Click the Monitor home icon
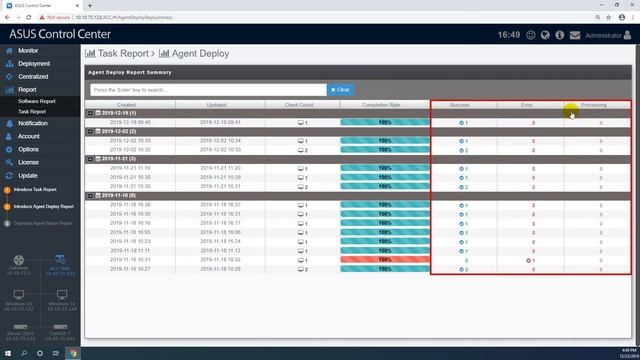 [9, 51]
